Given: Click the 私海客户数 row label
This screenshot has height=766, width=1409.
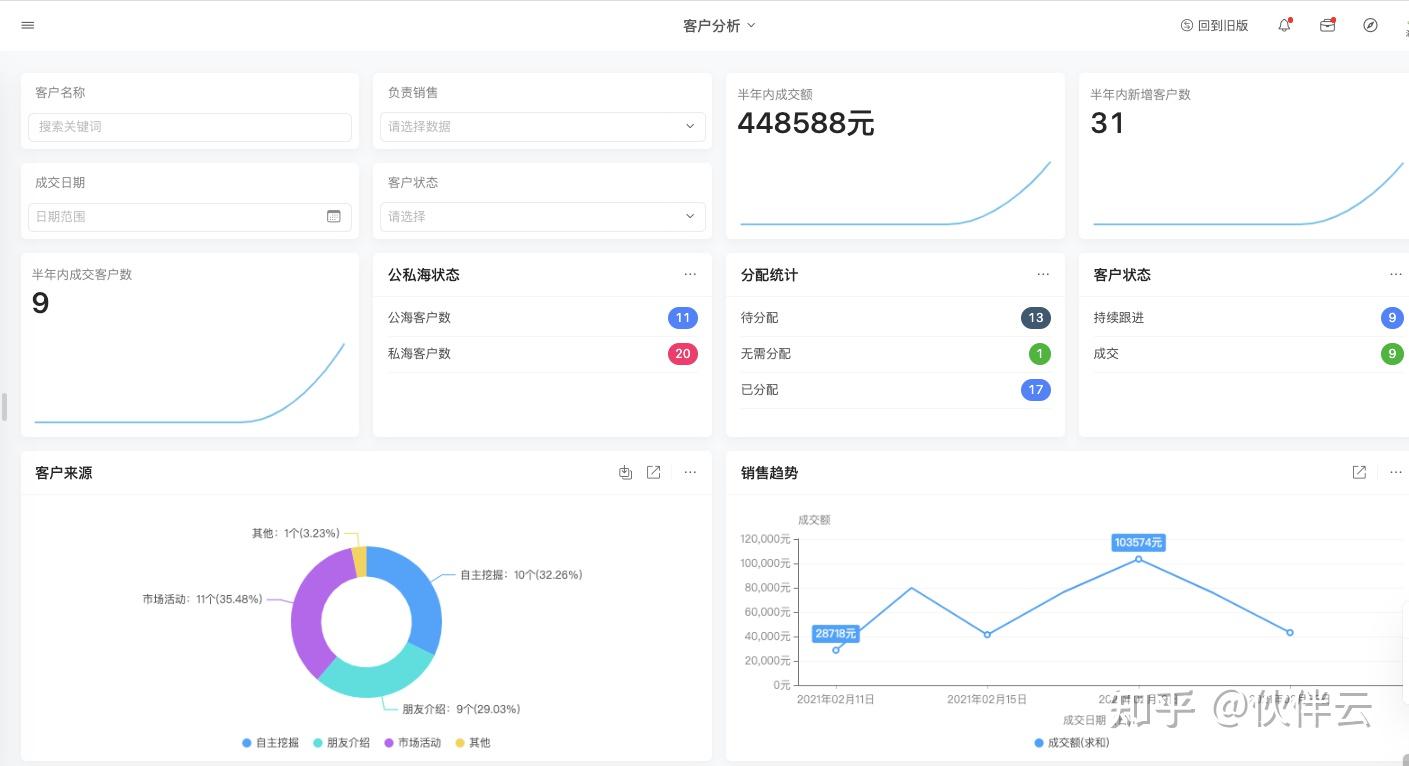Looking at the screenshot, I should pos(419,354).
